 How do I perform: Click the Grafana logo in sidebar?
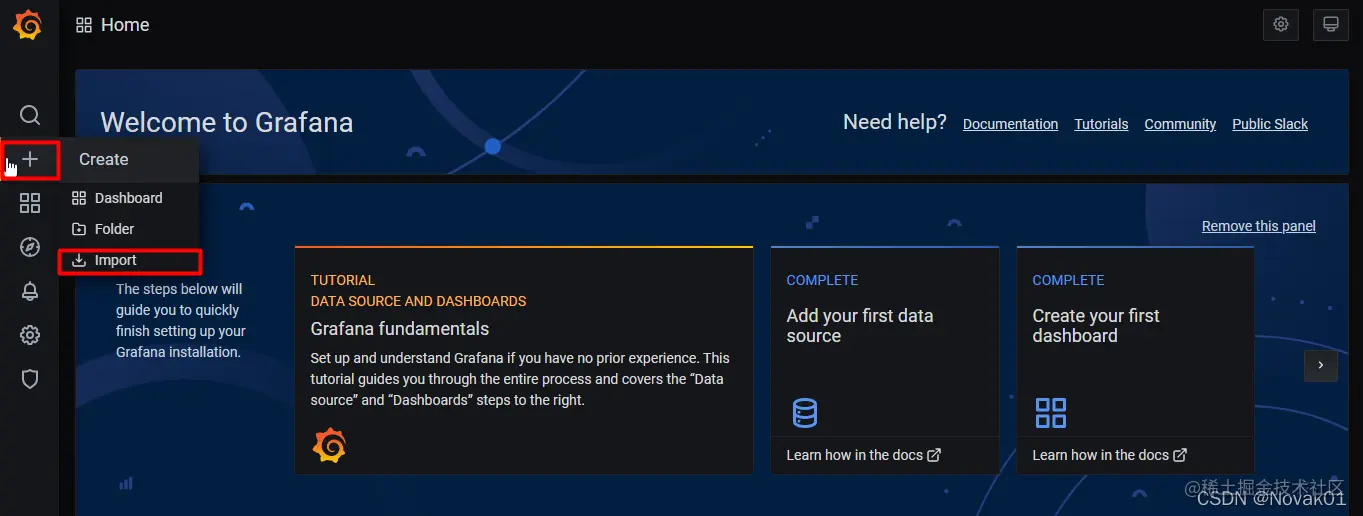[x=28, y=25]
